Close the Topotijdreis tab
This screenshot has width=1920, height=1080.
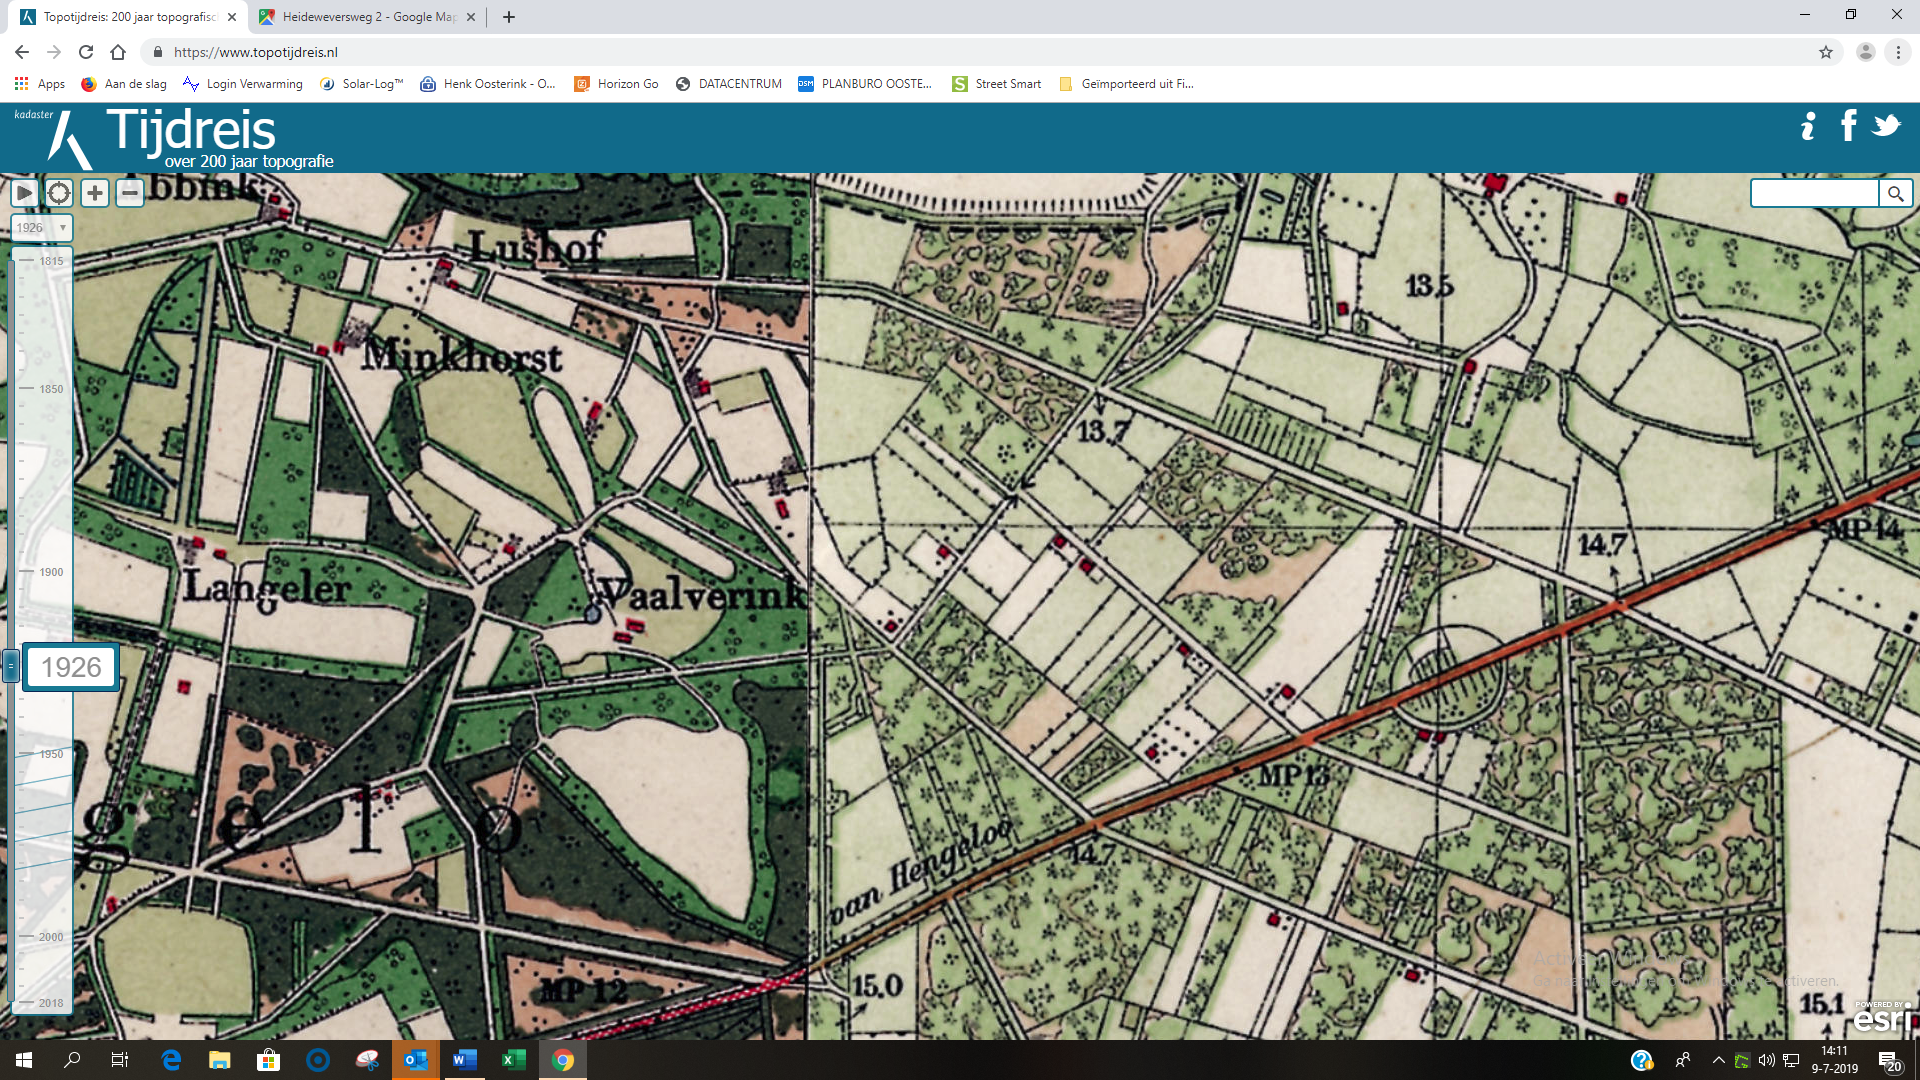click(x=232, y=17)
